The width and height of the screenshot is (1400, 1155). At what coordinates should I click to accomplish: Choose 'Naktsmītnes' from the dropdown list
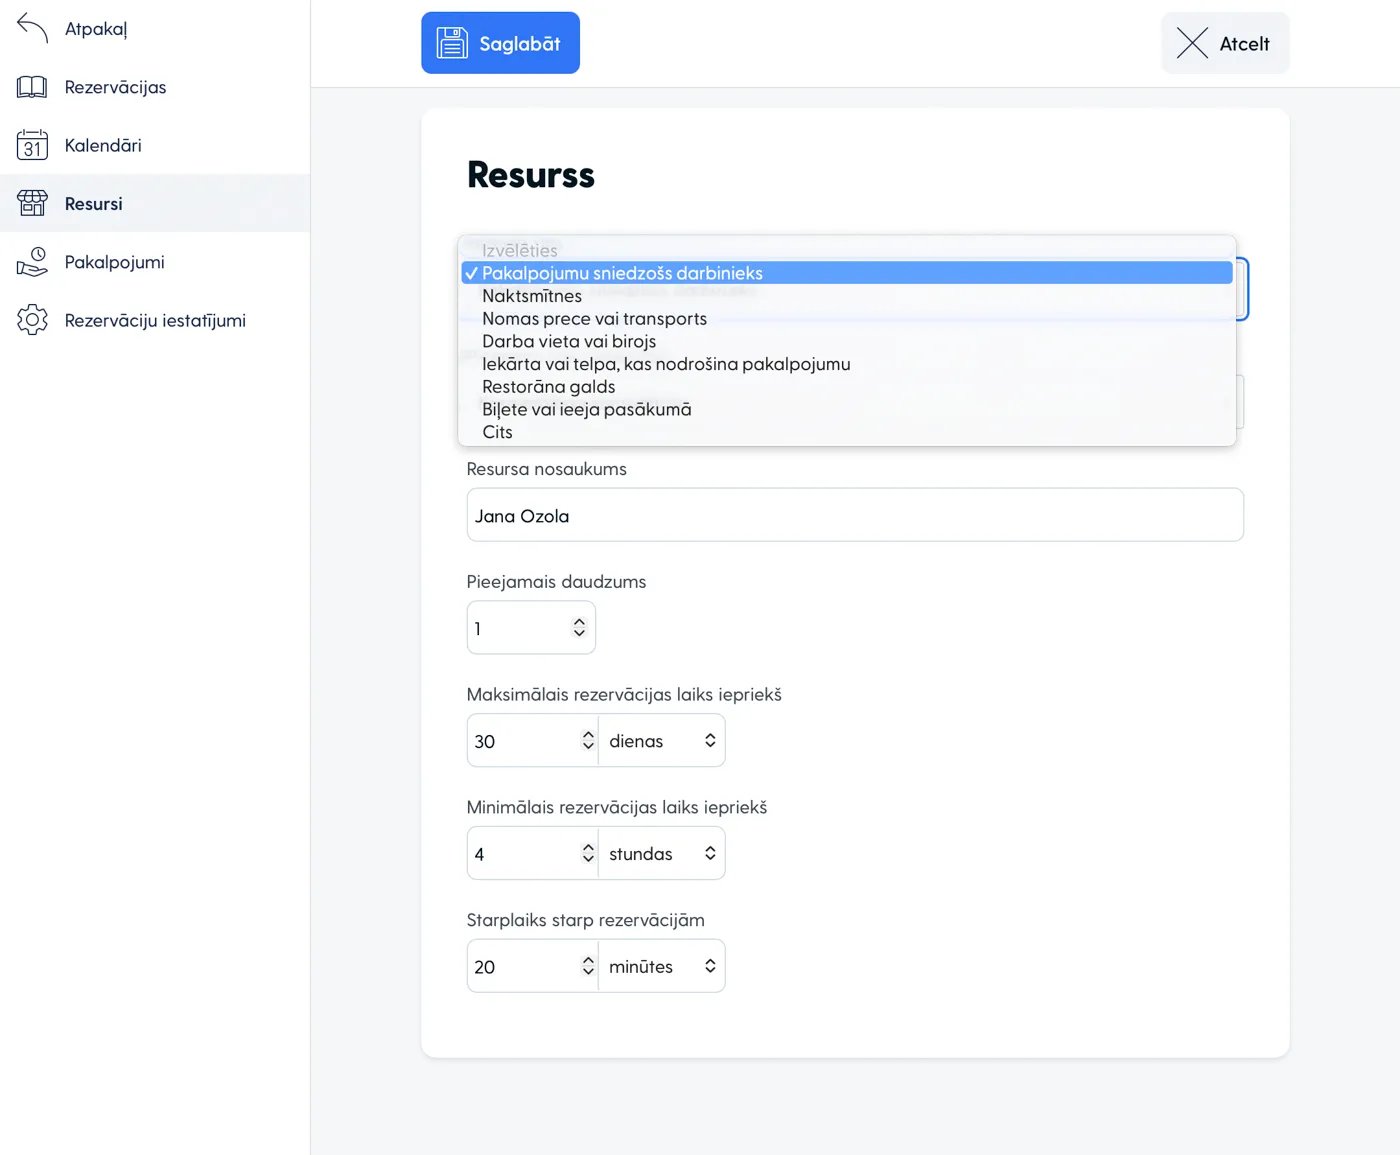click(x=532, y=296)
